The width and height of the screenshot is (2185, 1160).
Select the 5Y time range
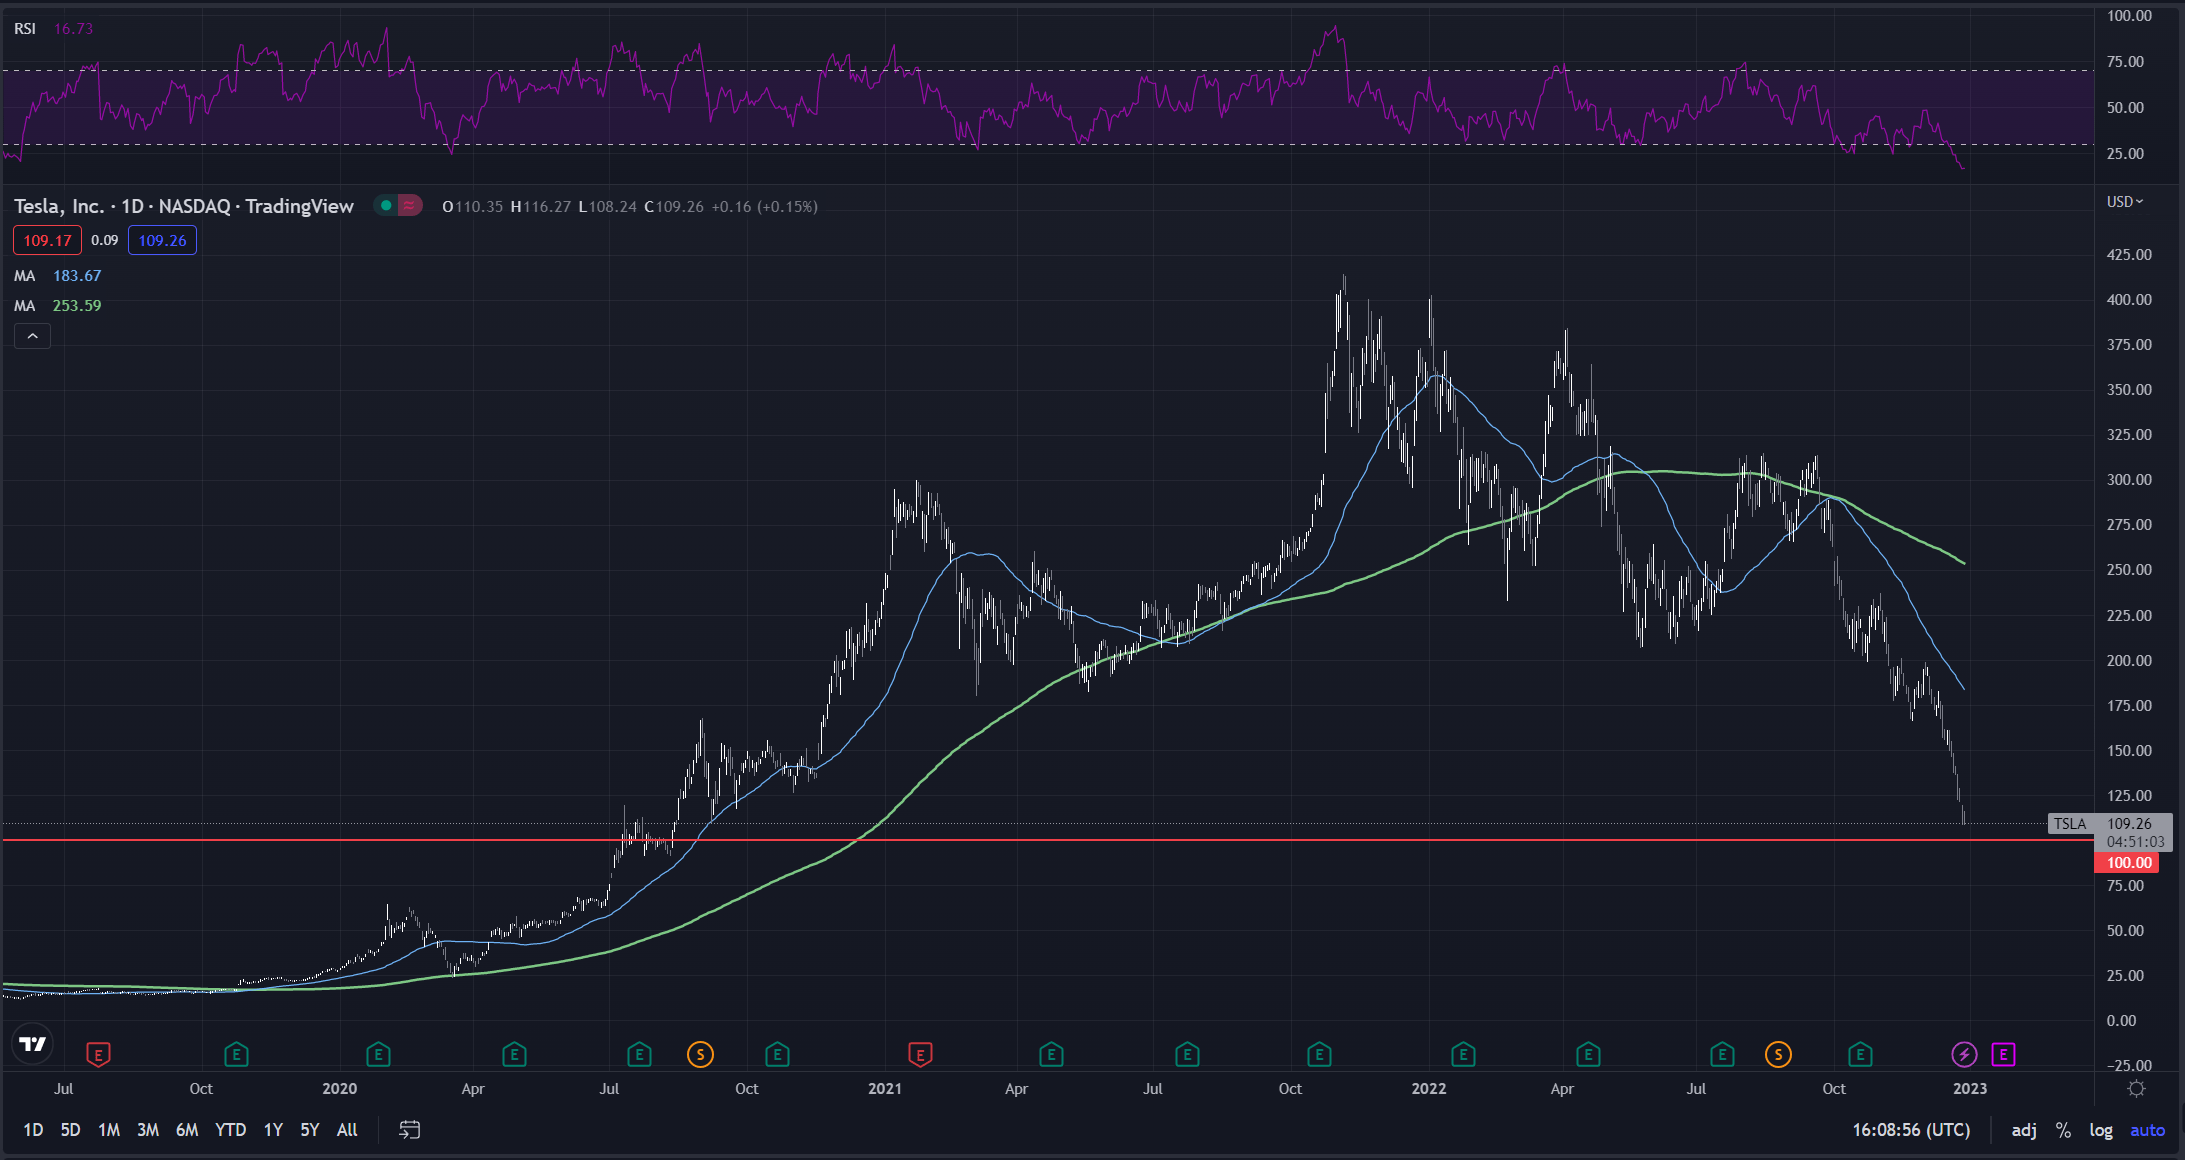[x=310, y=1130]
